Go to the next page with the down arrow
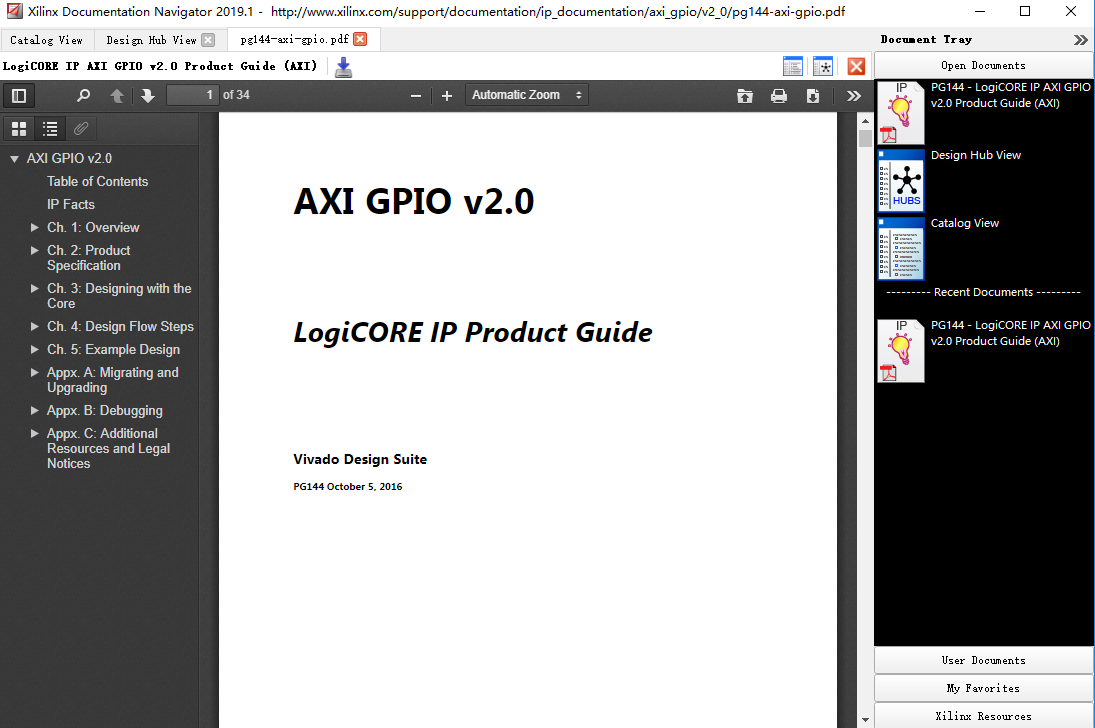1095x728 pixels. coord(148,95)
